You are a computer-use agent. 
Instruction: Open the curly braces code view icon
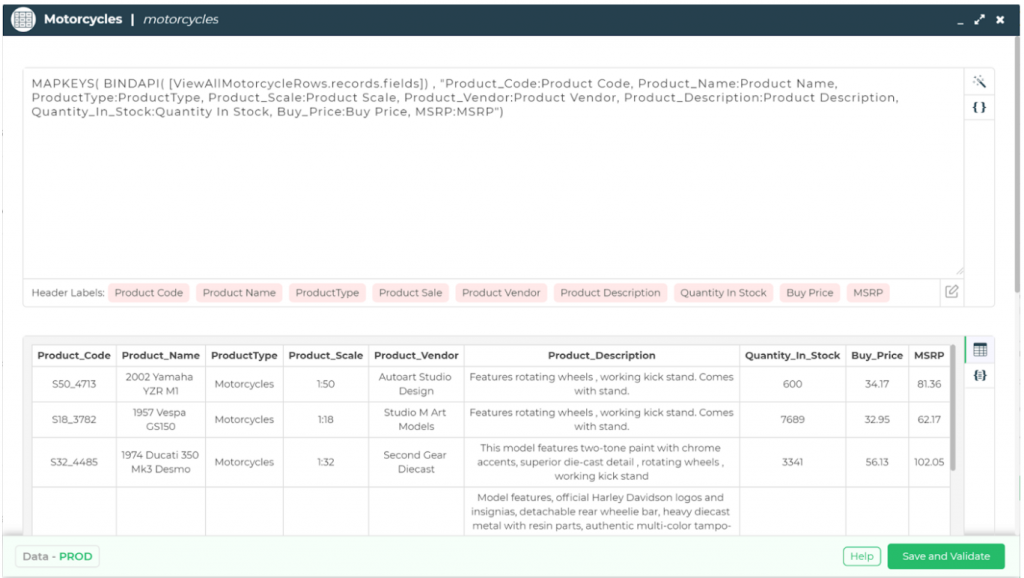(x=981, y=106)
